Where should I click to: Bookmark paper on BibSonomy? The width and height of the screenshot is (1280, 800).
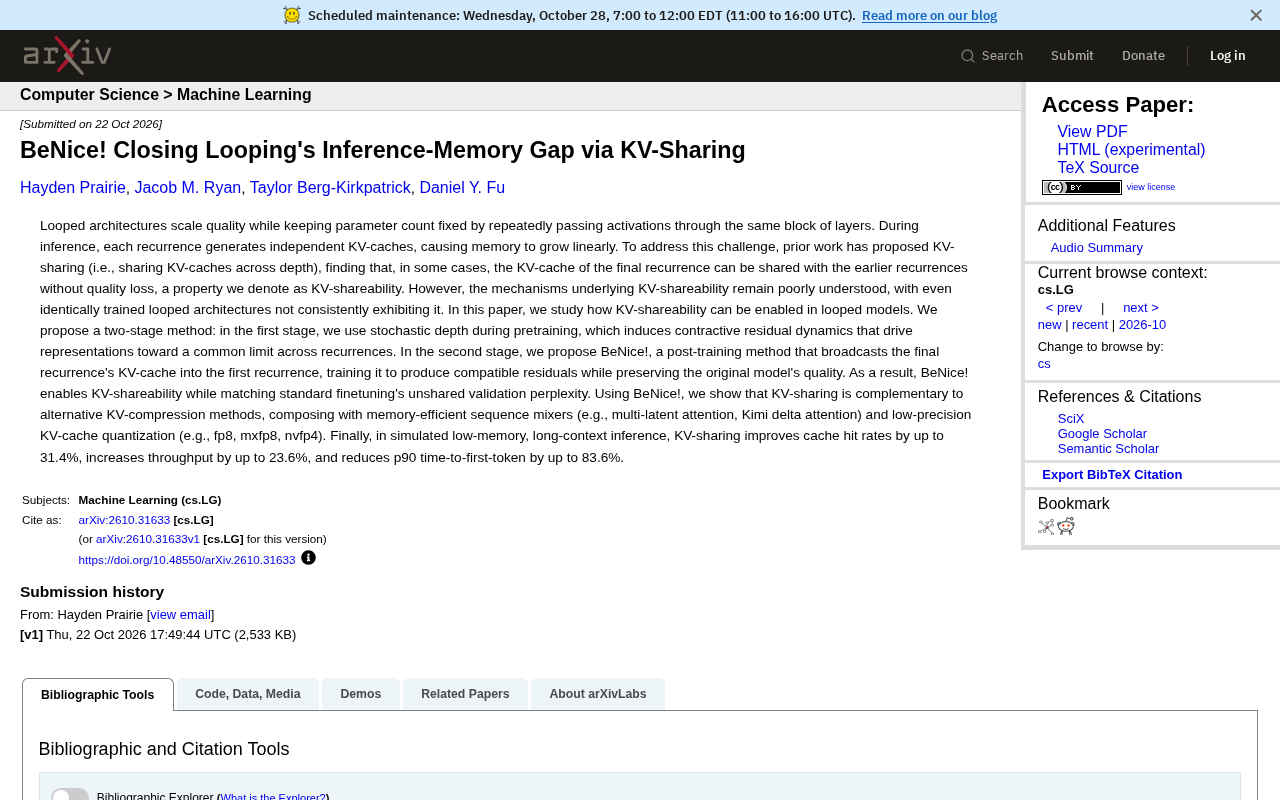click(x=1046, y=527)
